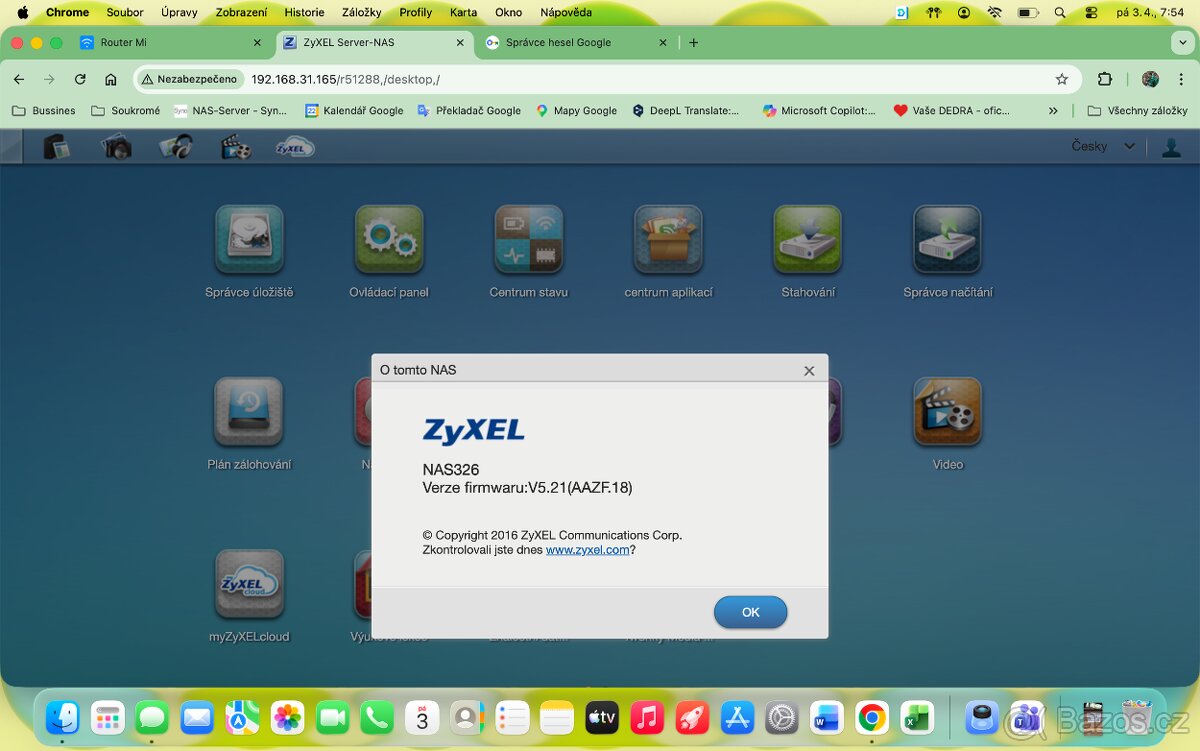Viewport: 1200px width, 751px height.
Task: Open Spotlight search in the menu bar
Action: coord(1060,13)
